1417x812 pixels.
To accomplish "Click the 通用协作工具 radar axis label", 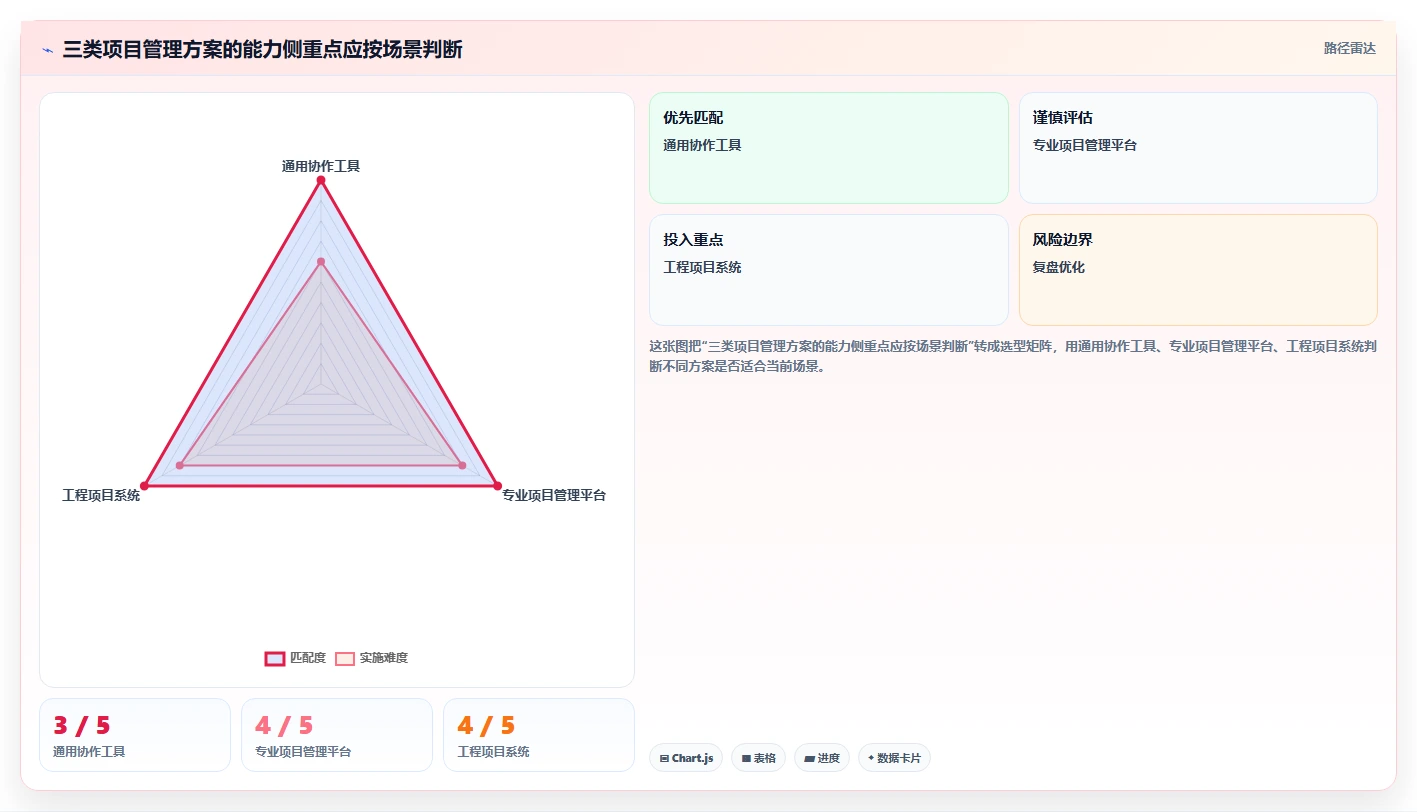I will 321,166.
